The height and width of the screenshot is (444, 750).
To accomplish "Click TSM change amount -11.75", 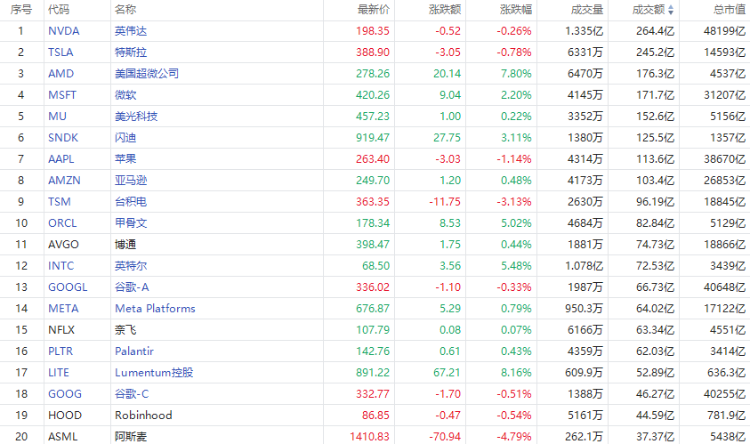I will click(x=445, y=202).
